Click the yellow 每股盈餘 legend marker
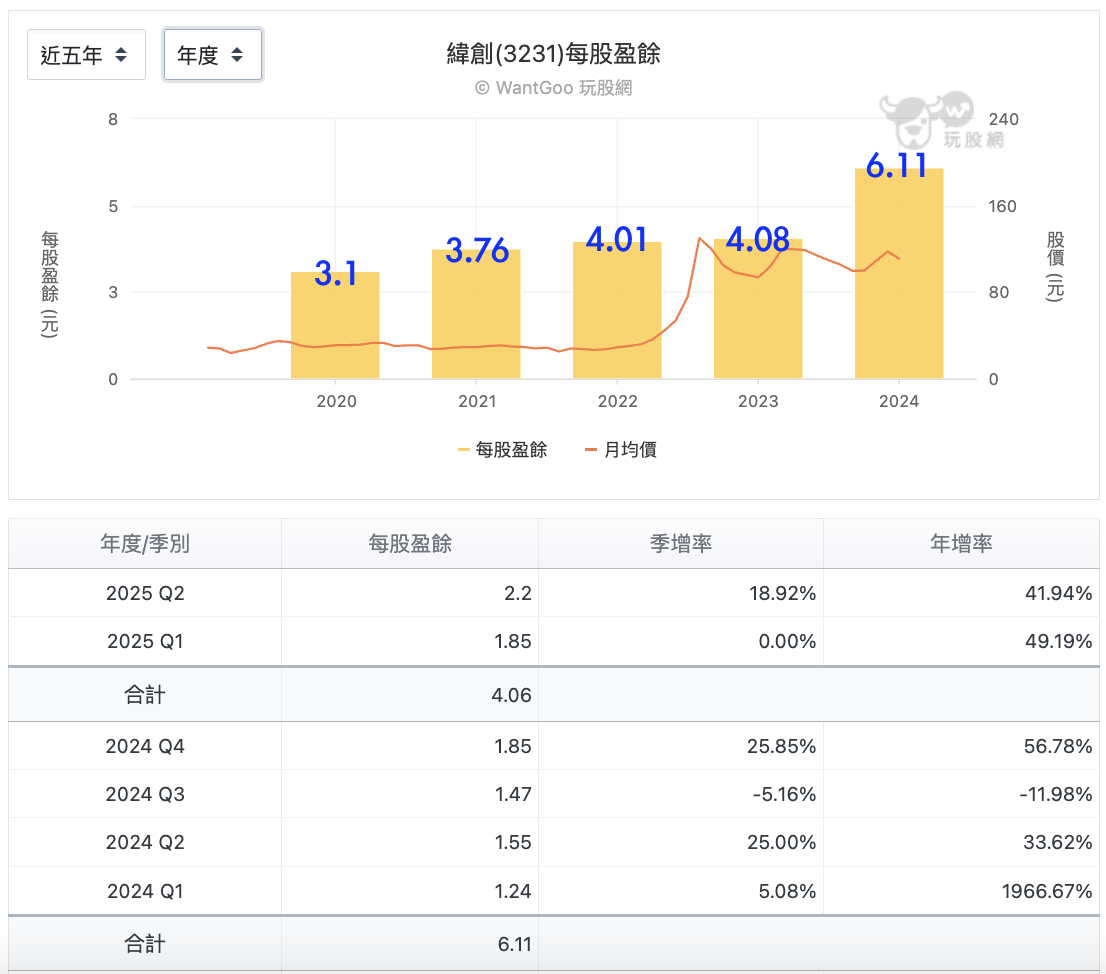1106x974 pixels. pos(463,449)
